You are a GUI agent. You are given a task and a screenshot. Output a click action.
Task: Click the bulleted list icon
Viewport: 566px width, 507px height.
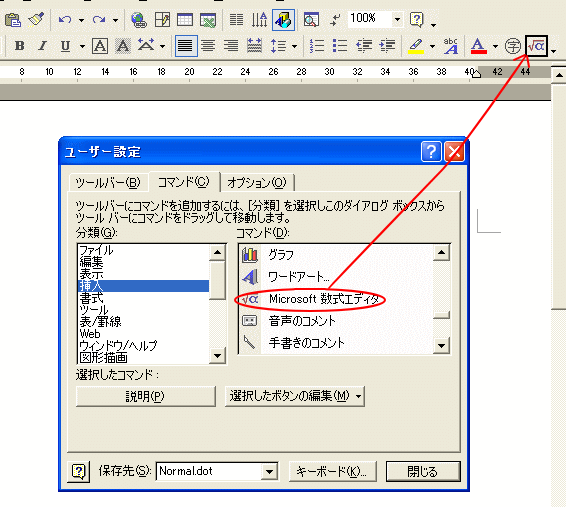pyautogui.click(x=340, y=46)
